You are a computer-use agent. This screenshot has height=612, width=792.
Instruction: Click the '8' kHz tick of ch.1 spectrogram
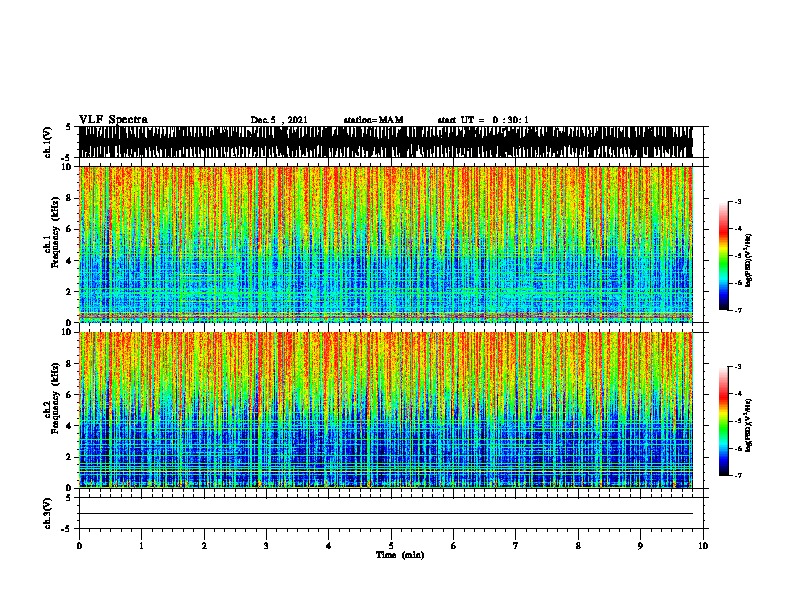[x=71, y=198]
